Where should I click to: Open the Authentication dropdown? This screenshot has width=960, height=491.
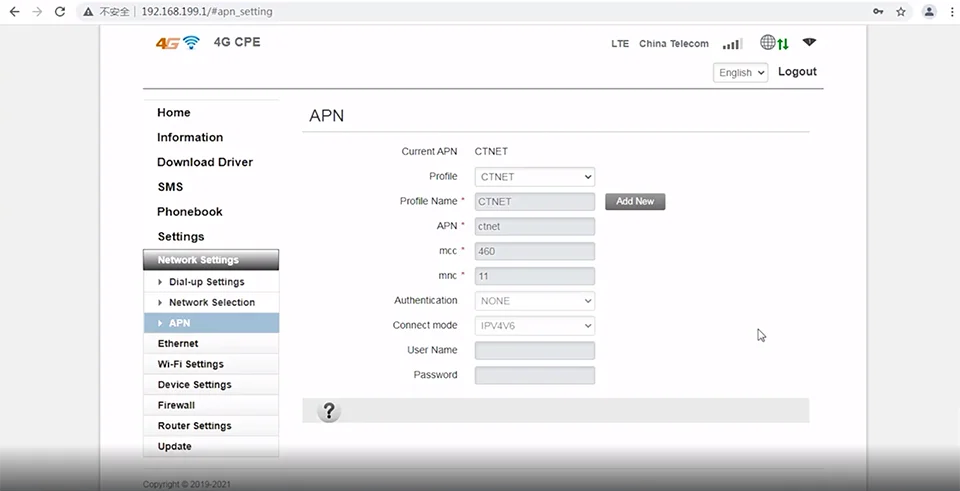(x=534, y=301)
